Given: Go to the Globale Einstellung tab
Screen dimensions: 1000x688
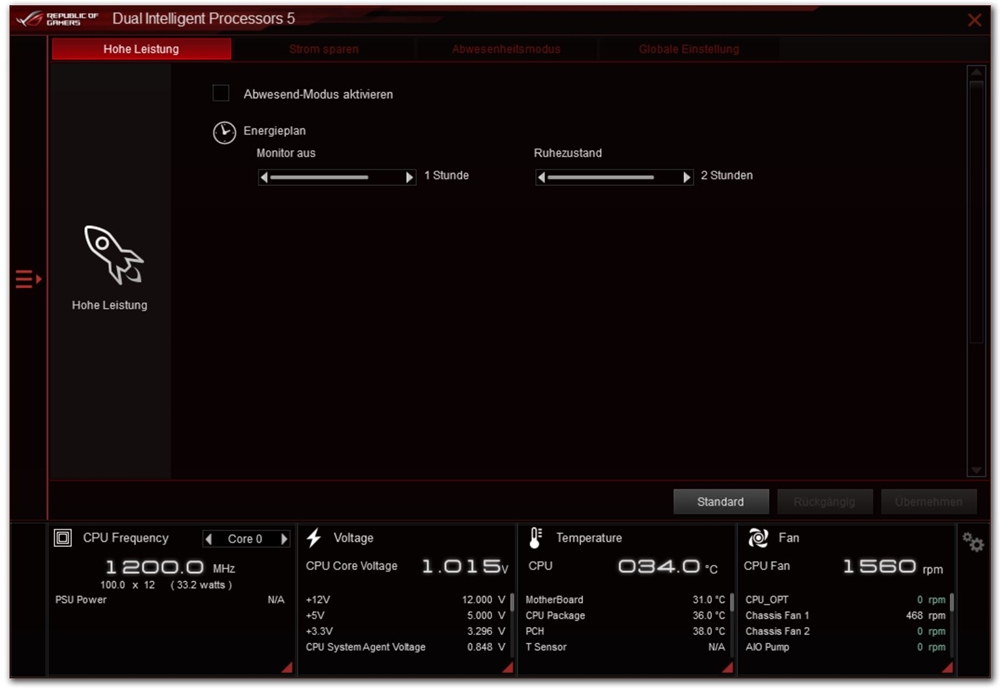Looking at the screenshot, I should point(689,49).
